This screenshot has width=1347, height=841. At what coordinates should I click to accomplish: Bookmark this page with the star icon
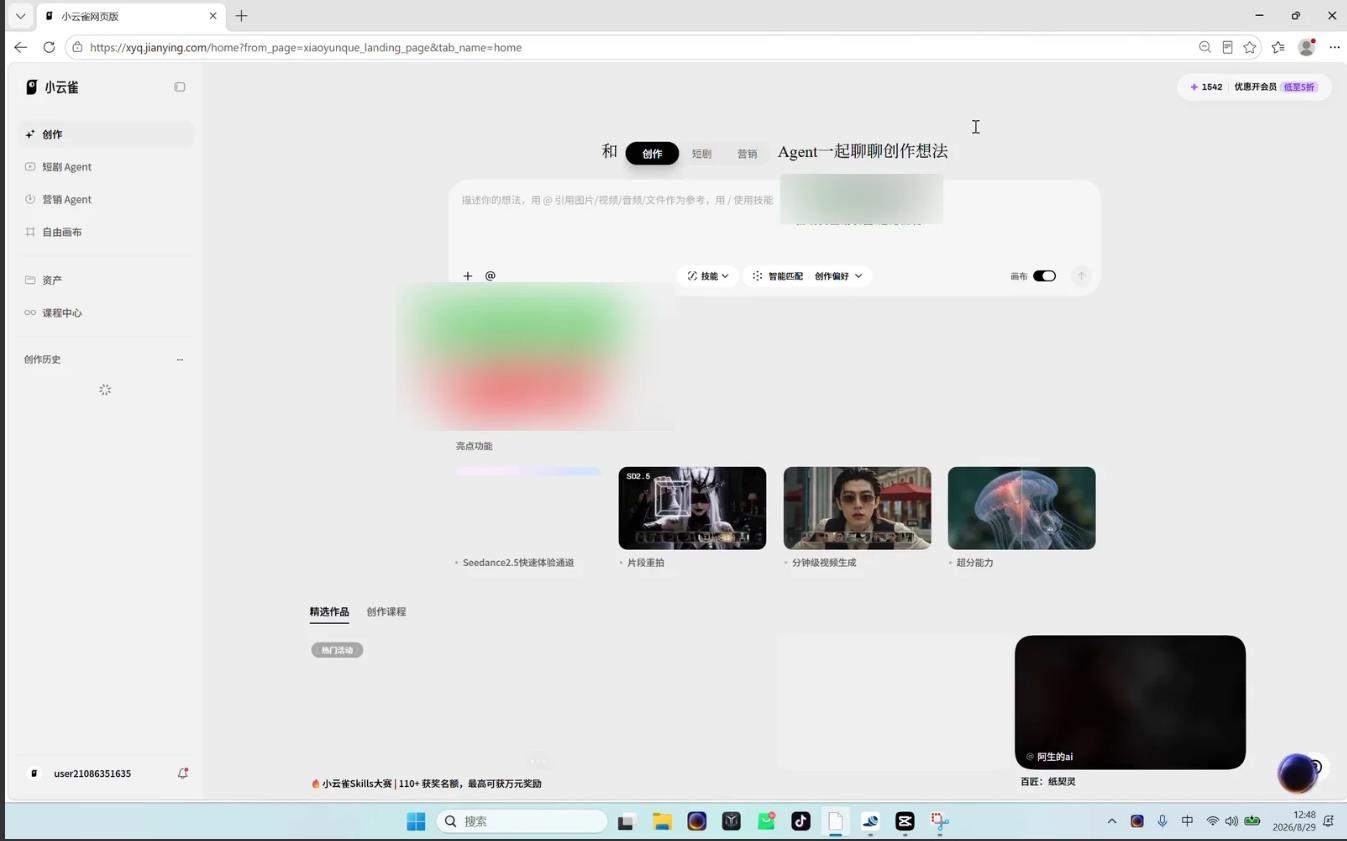tap(1250, 47)
